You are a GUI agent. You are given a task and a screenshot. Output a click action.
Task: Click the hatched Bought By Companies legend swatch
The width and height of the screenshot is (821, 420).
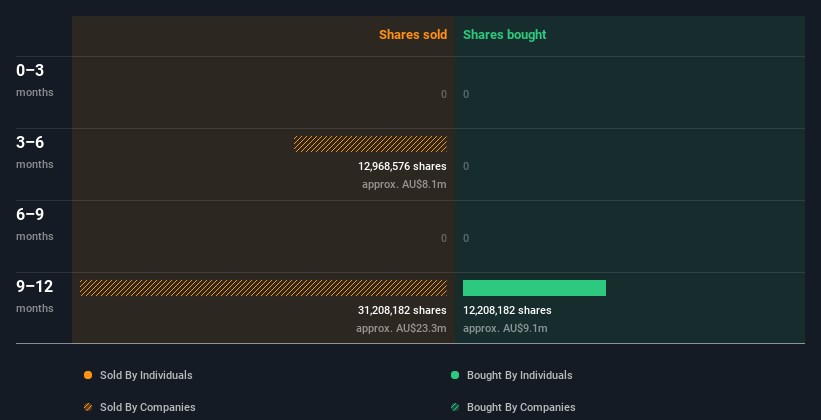[x=455, y=407]
